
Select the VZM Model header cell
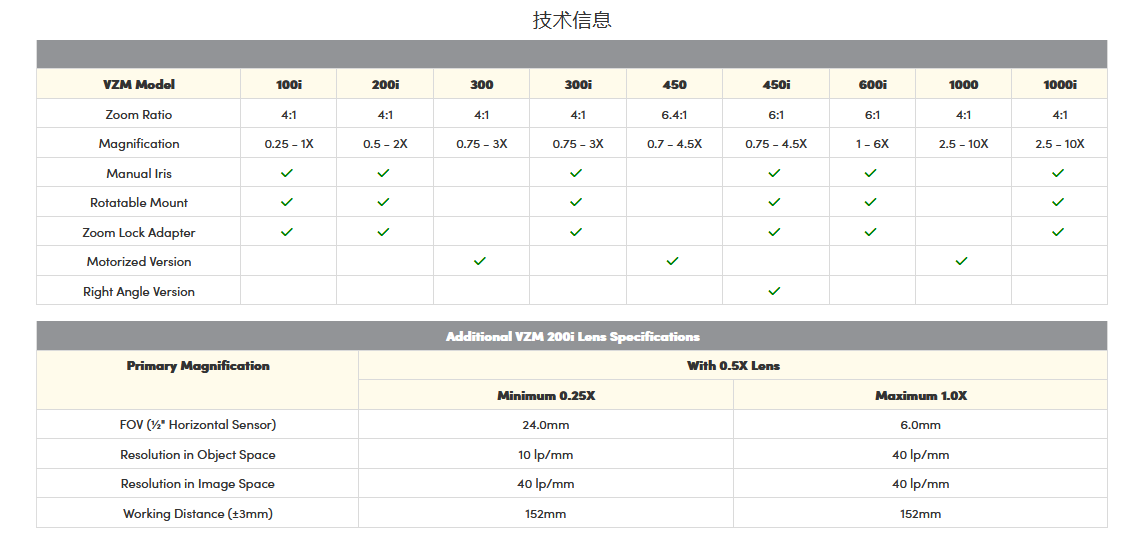coord(139,85)
